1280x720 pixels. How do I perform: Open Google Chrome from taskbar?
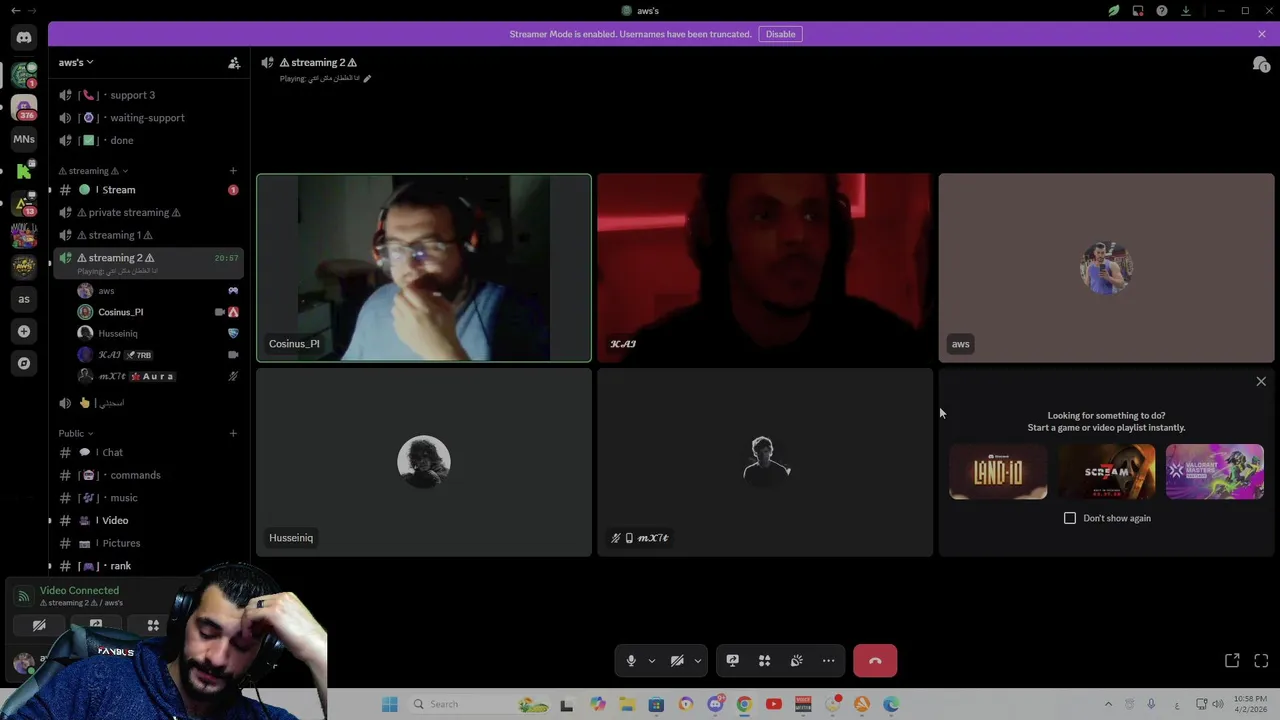coord(744,704)
